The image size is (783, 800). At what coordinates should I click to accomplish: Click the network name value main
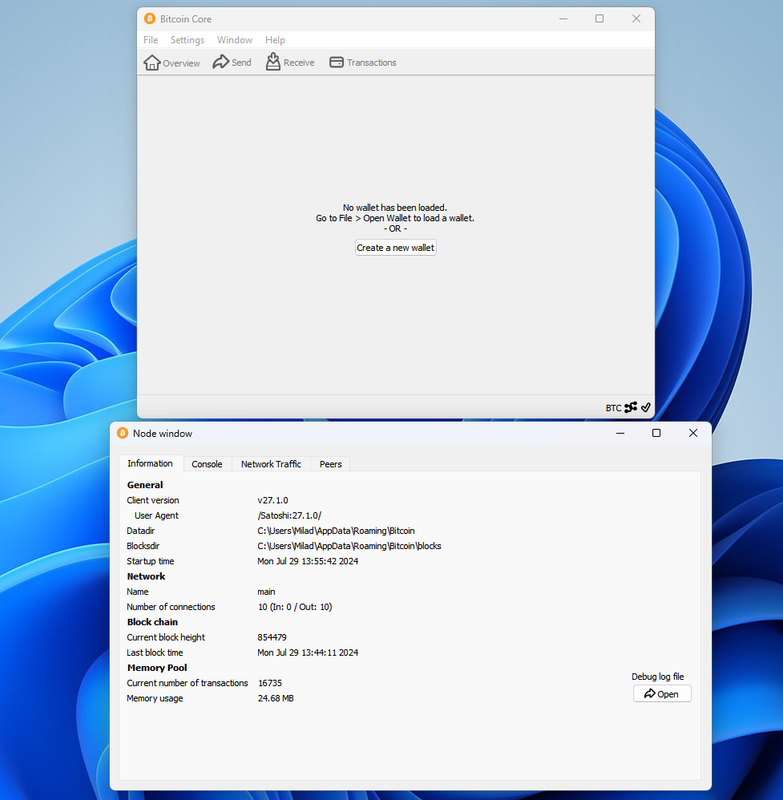click(x=266, y=592)
